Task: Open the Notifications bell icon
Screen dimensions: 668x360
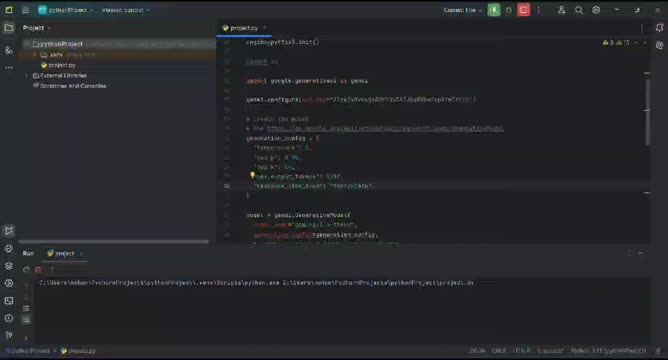Action: [659, 28]
